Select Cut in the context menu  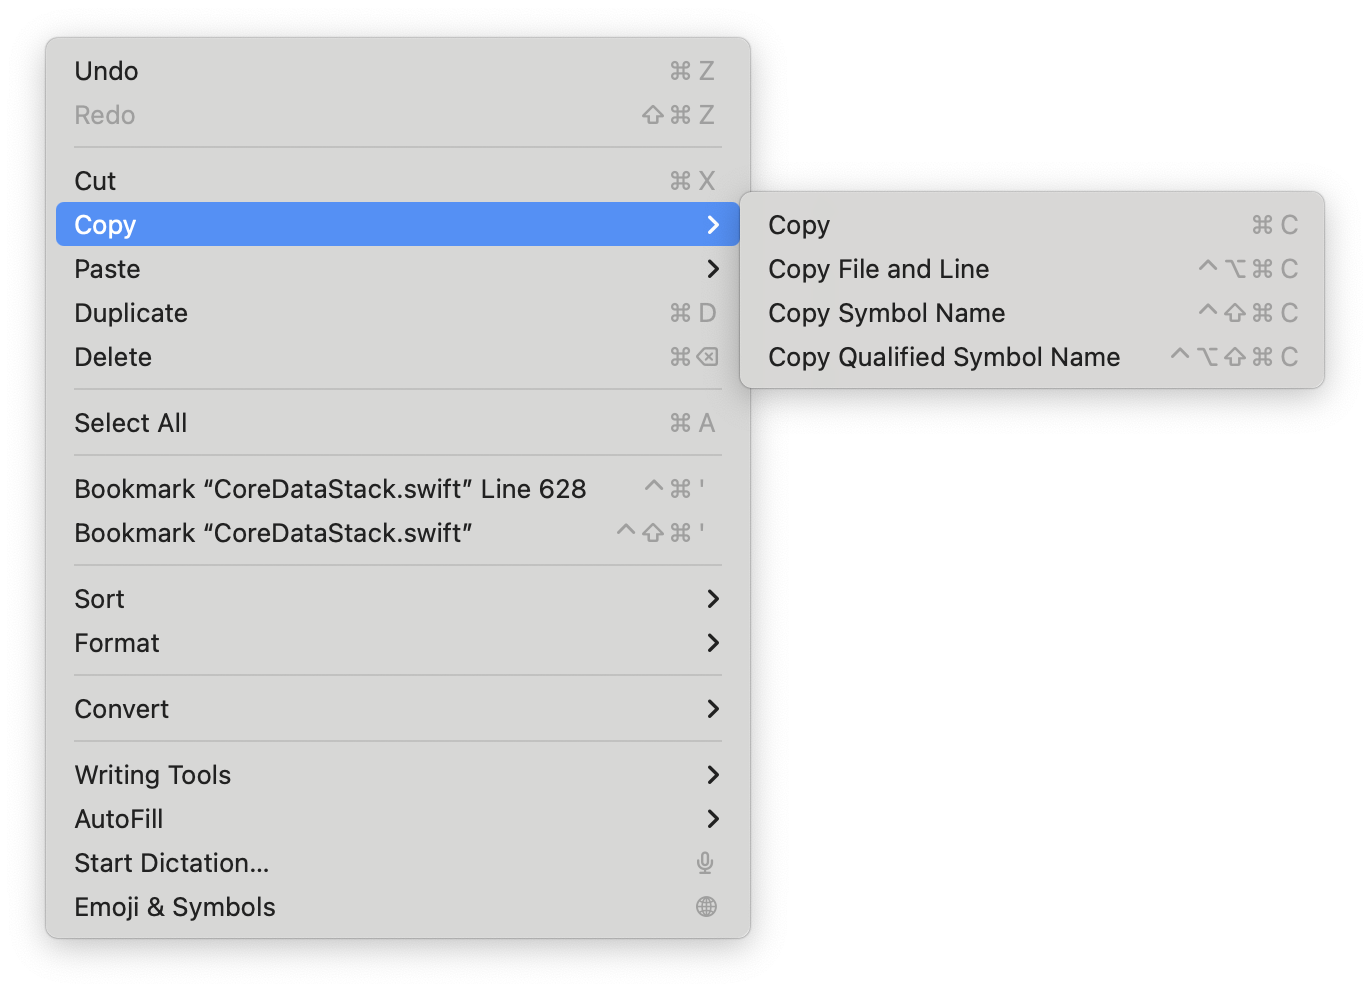coord(96,181)
